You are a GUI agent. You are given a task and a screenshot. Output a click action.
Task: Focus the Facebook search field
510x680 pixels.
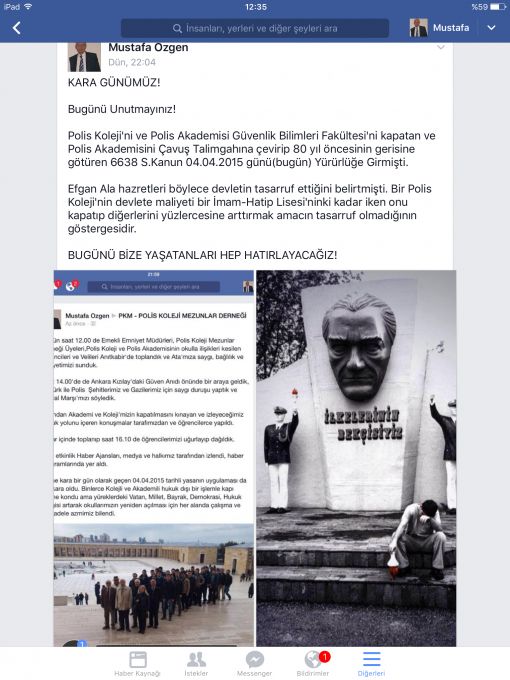coord(255,29)
